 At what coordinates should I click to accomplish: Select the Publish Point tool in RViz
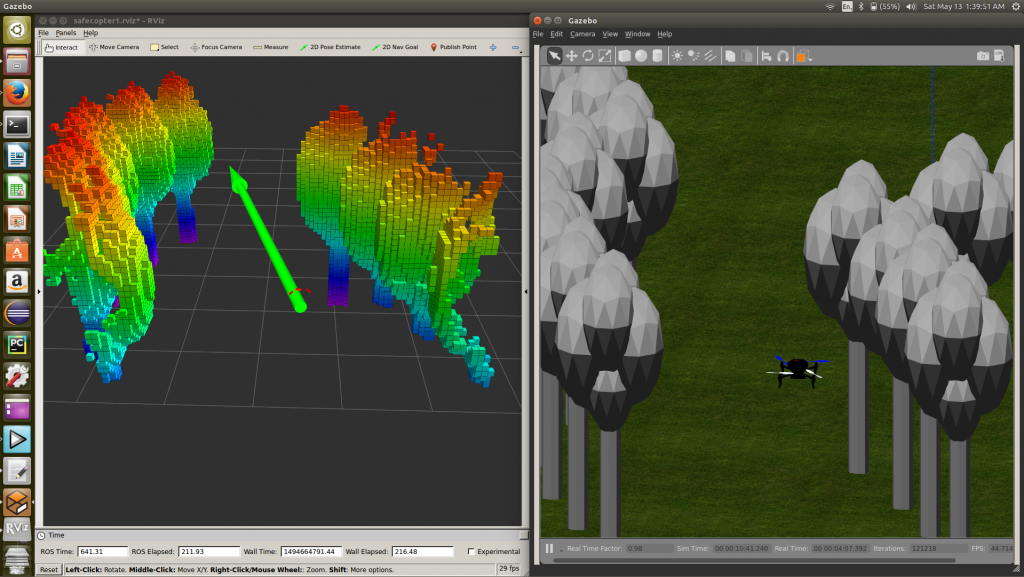pos(454,46)
